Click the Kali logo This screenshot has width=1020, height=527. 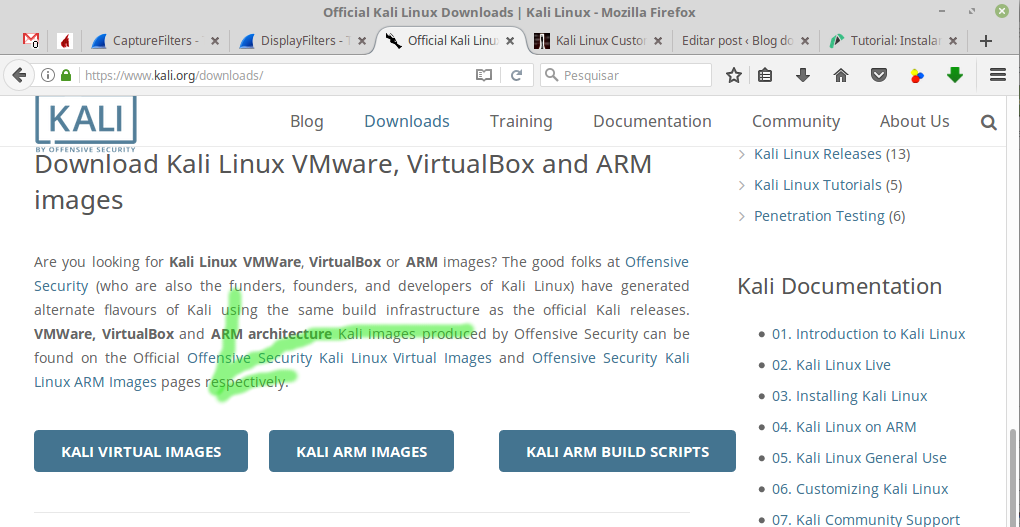(86, 124)
